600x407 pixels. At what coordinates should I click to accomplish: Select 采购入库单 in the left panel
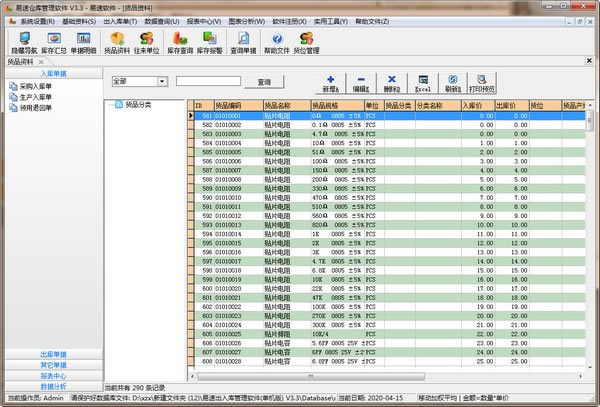tap(39, 87)
